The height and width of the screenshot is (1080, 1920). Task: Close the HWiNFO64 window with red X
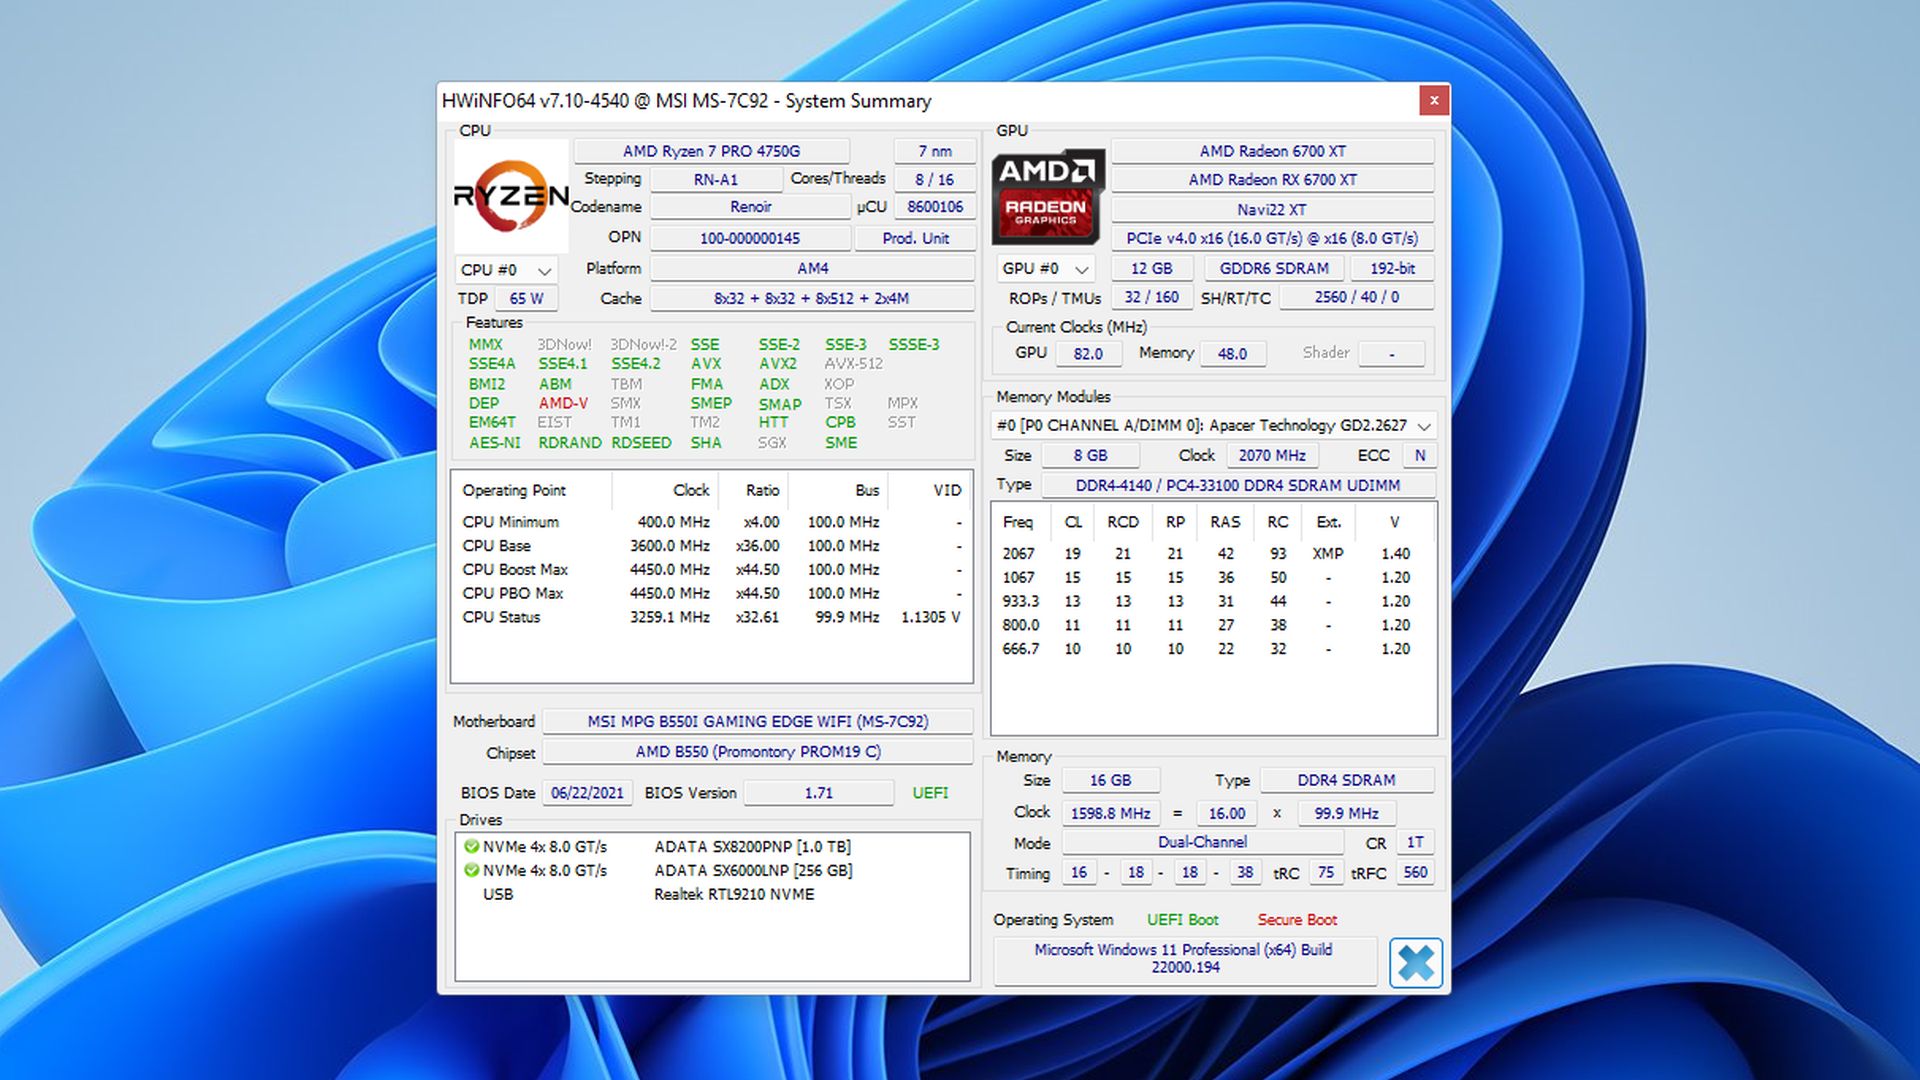coord(1434,100)
